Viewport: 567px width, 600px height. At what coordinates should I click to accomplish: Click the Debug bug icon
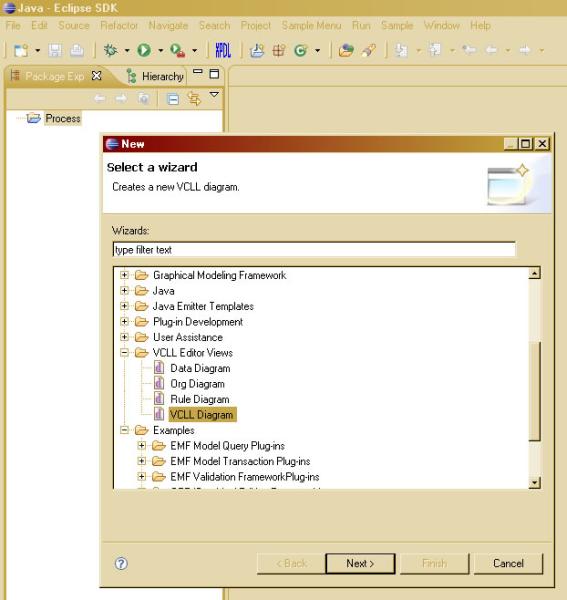point(111,50)
